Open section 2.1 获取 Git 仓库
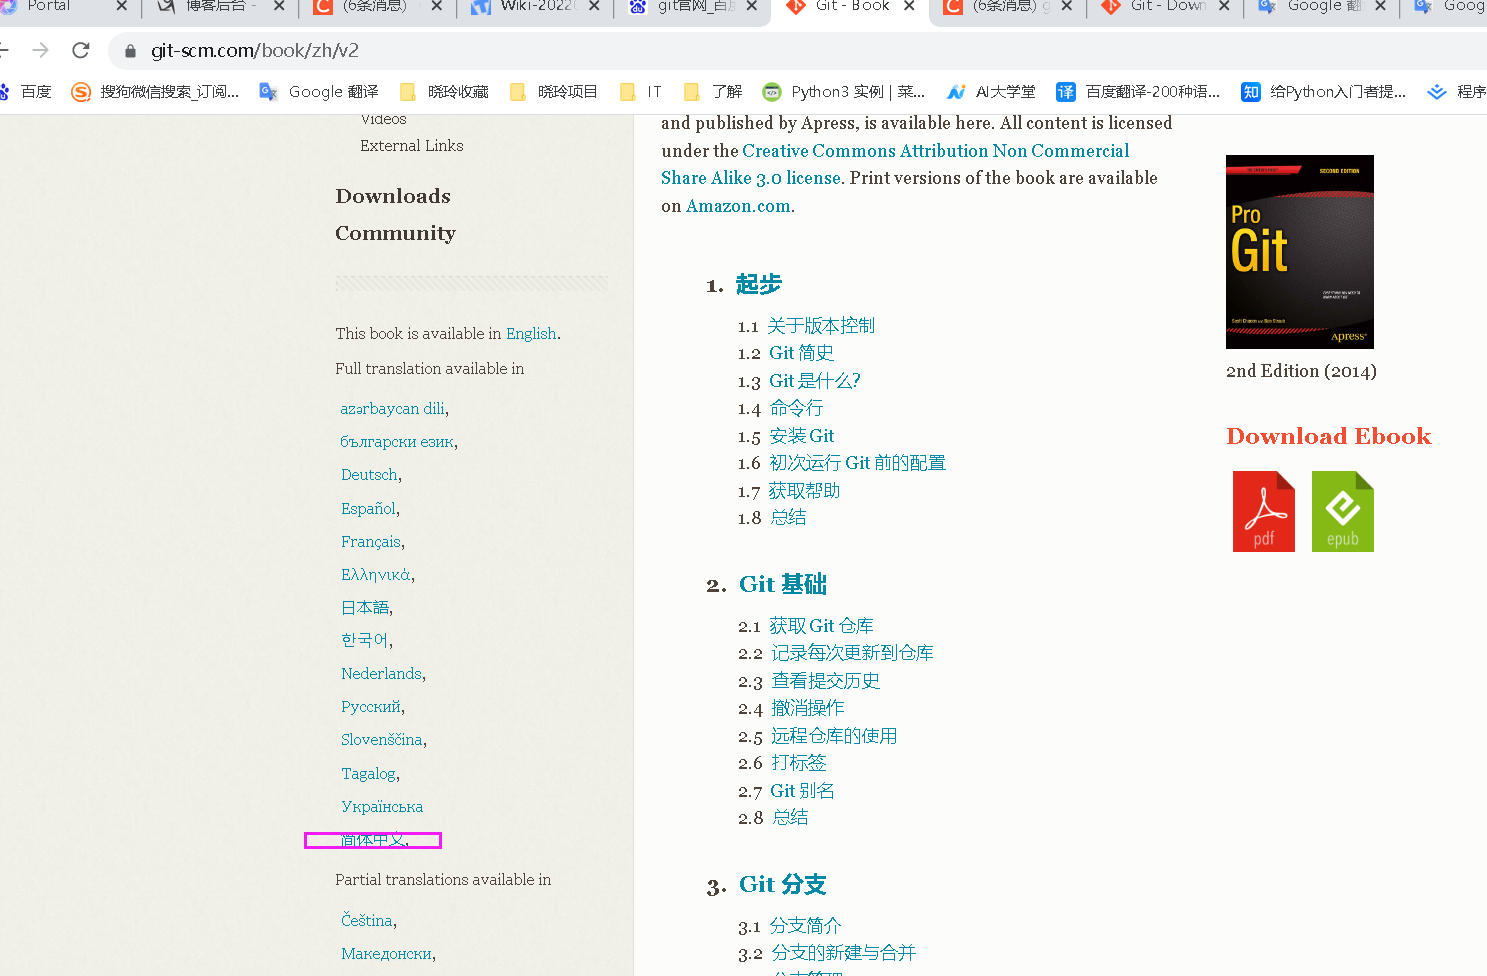The width and height of the screenshot is (1487, 976). [821, 626]
